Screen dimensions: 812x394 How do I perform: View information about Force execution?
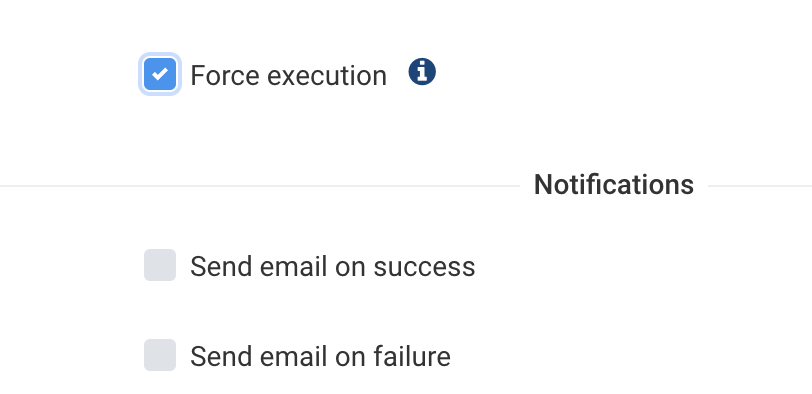coord(422,72)
